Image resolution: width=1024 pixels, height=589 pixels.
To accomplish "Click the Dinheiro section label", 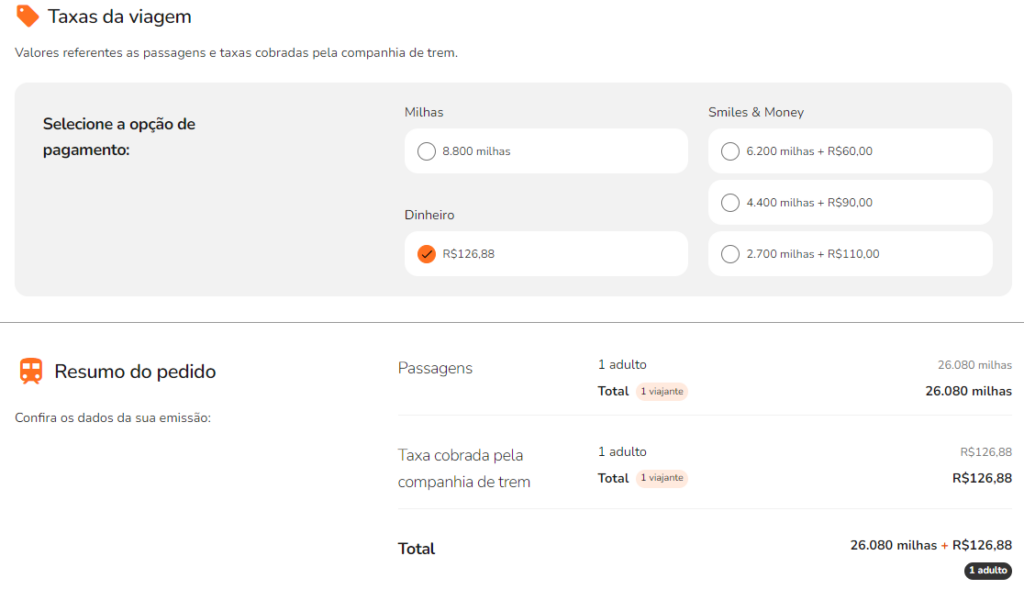I will 430,215.
